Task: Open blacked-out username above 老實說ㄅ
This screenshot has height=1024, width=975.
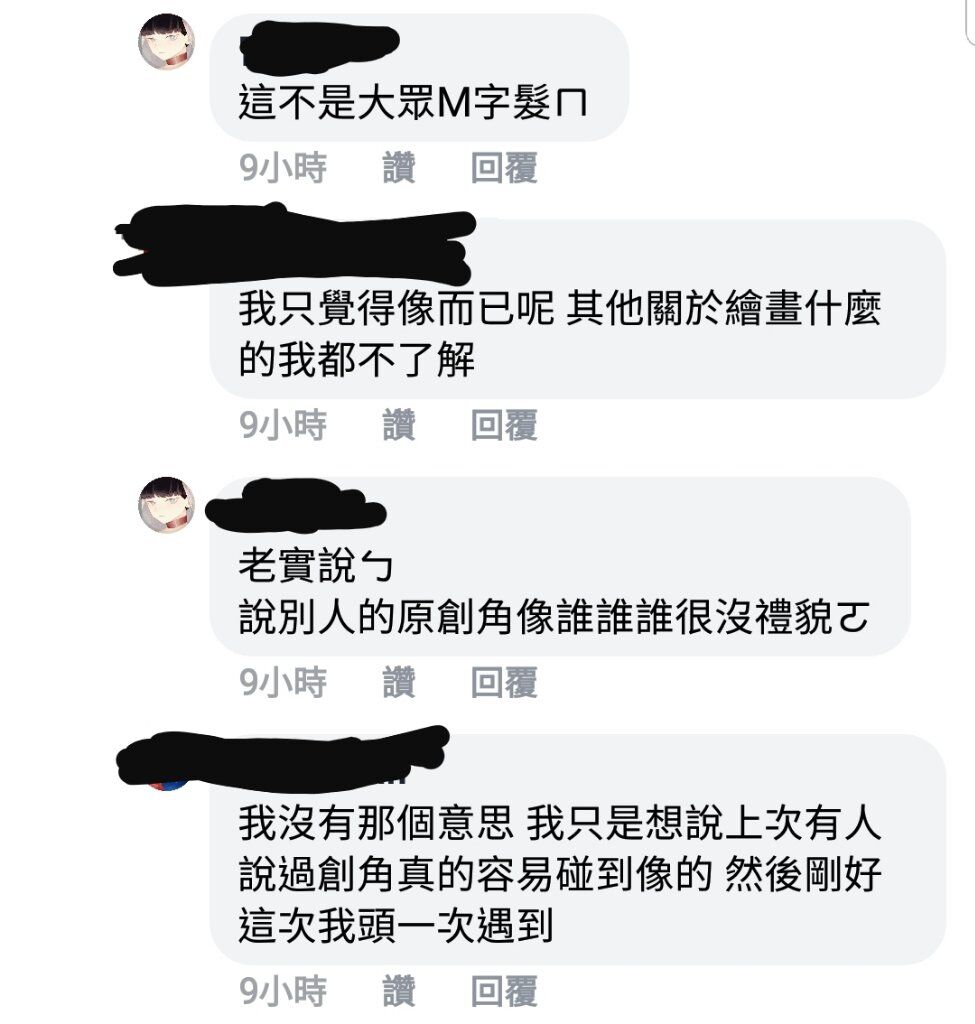Action: (x=296, y=505)
